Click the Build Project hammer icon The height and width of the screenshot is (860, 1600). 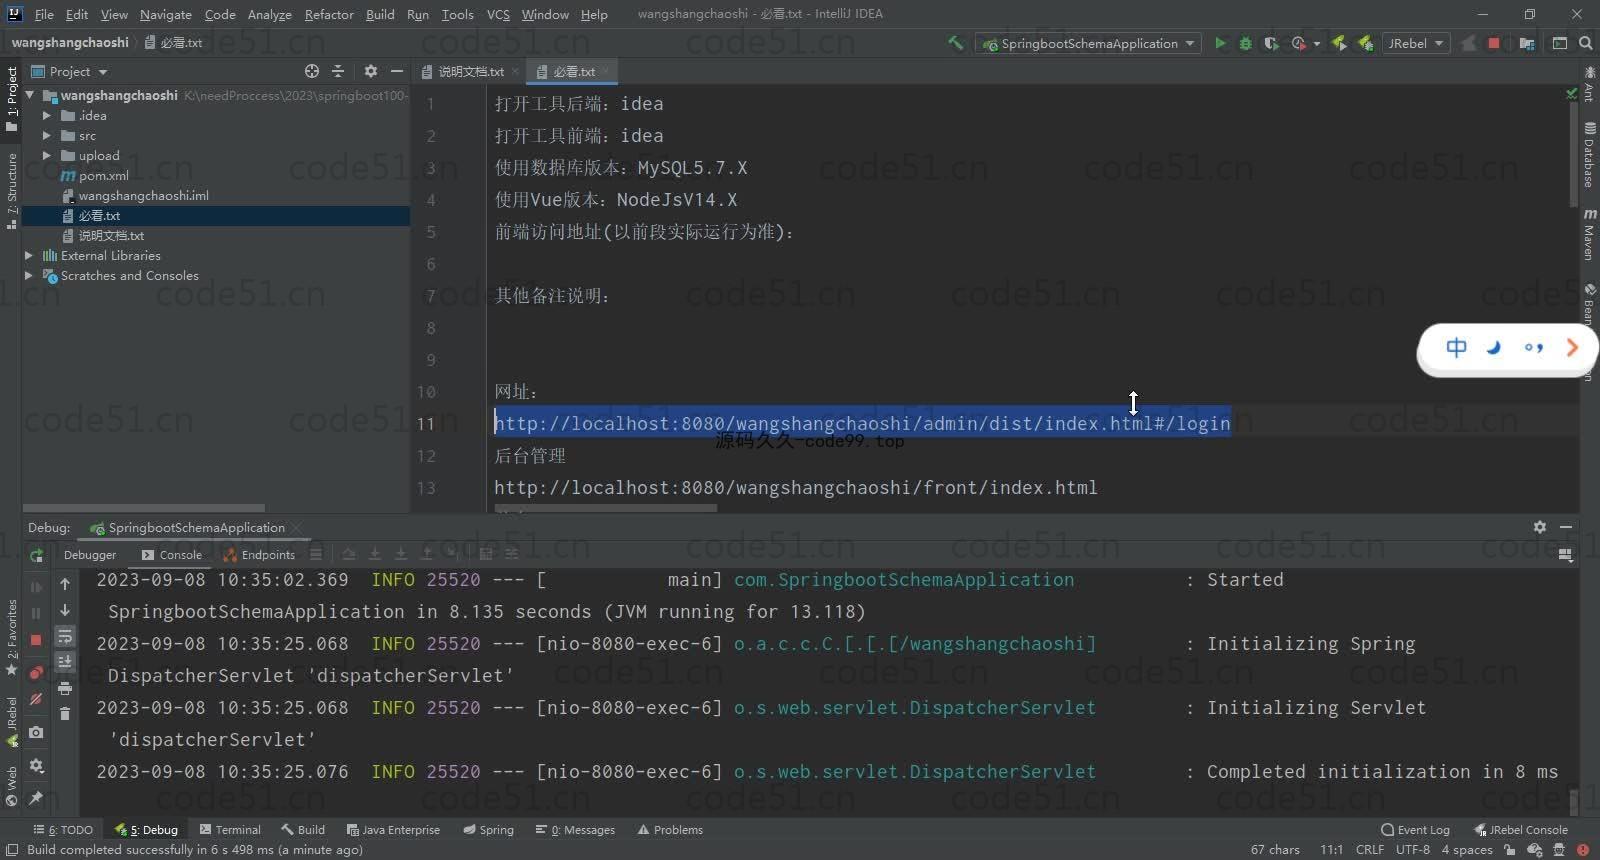955,43
